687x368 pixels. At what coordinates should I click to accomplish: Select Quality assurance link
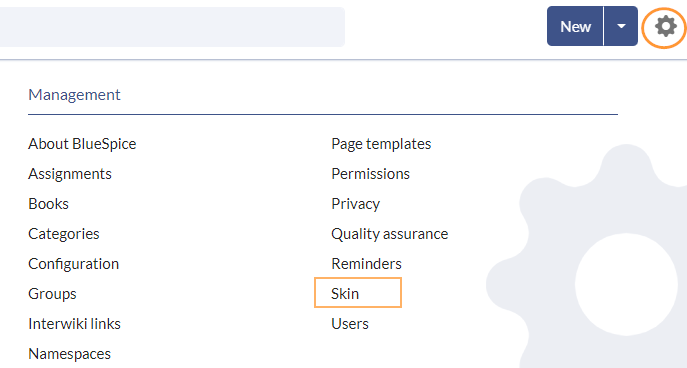(x=390, y=234)
